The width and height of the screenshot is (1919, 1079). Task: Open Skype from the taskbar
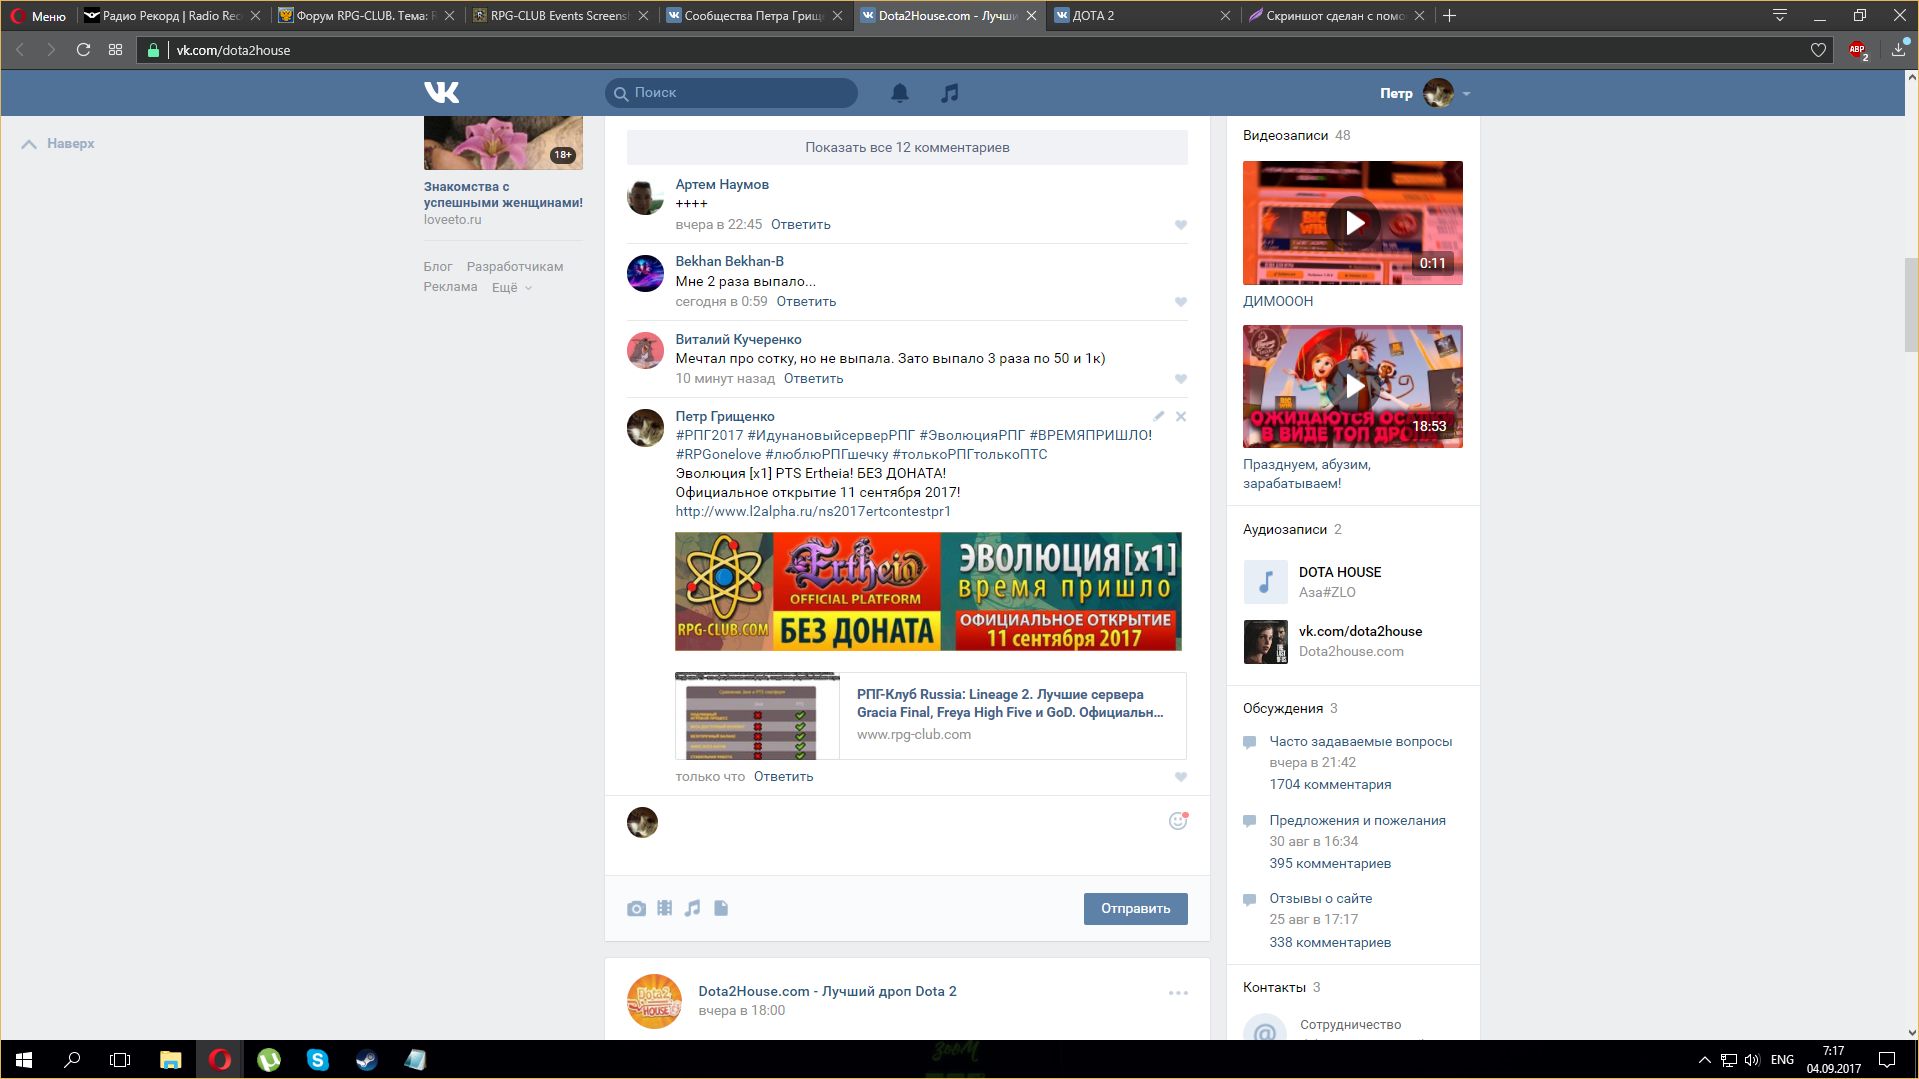[x=318, y=1060]
